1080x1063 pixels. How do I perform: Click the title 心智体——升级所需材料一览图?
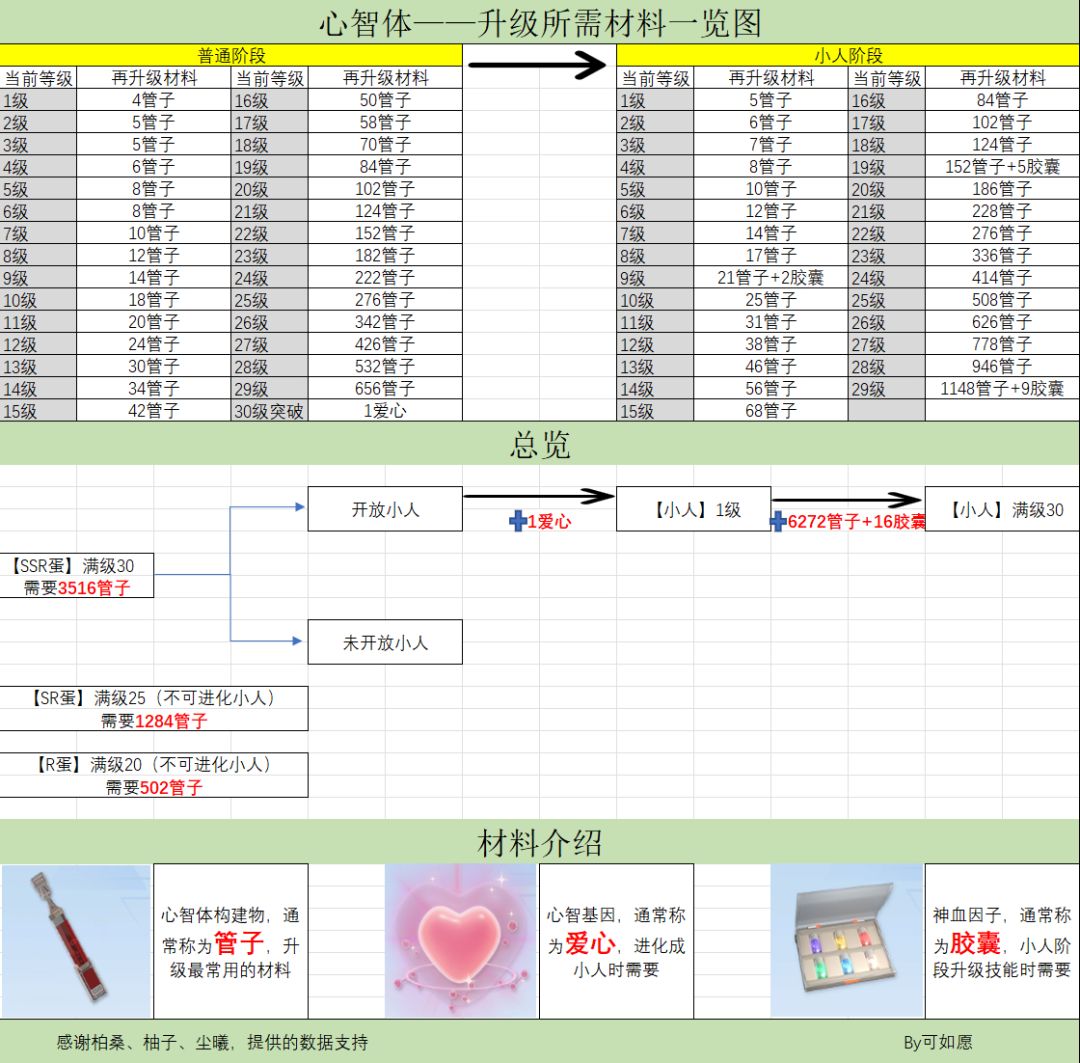[x=540, y=23]
